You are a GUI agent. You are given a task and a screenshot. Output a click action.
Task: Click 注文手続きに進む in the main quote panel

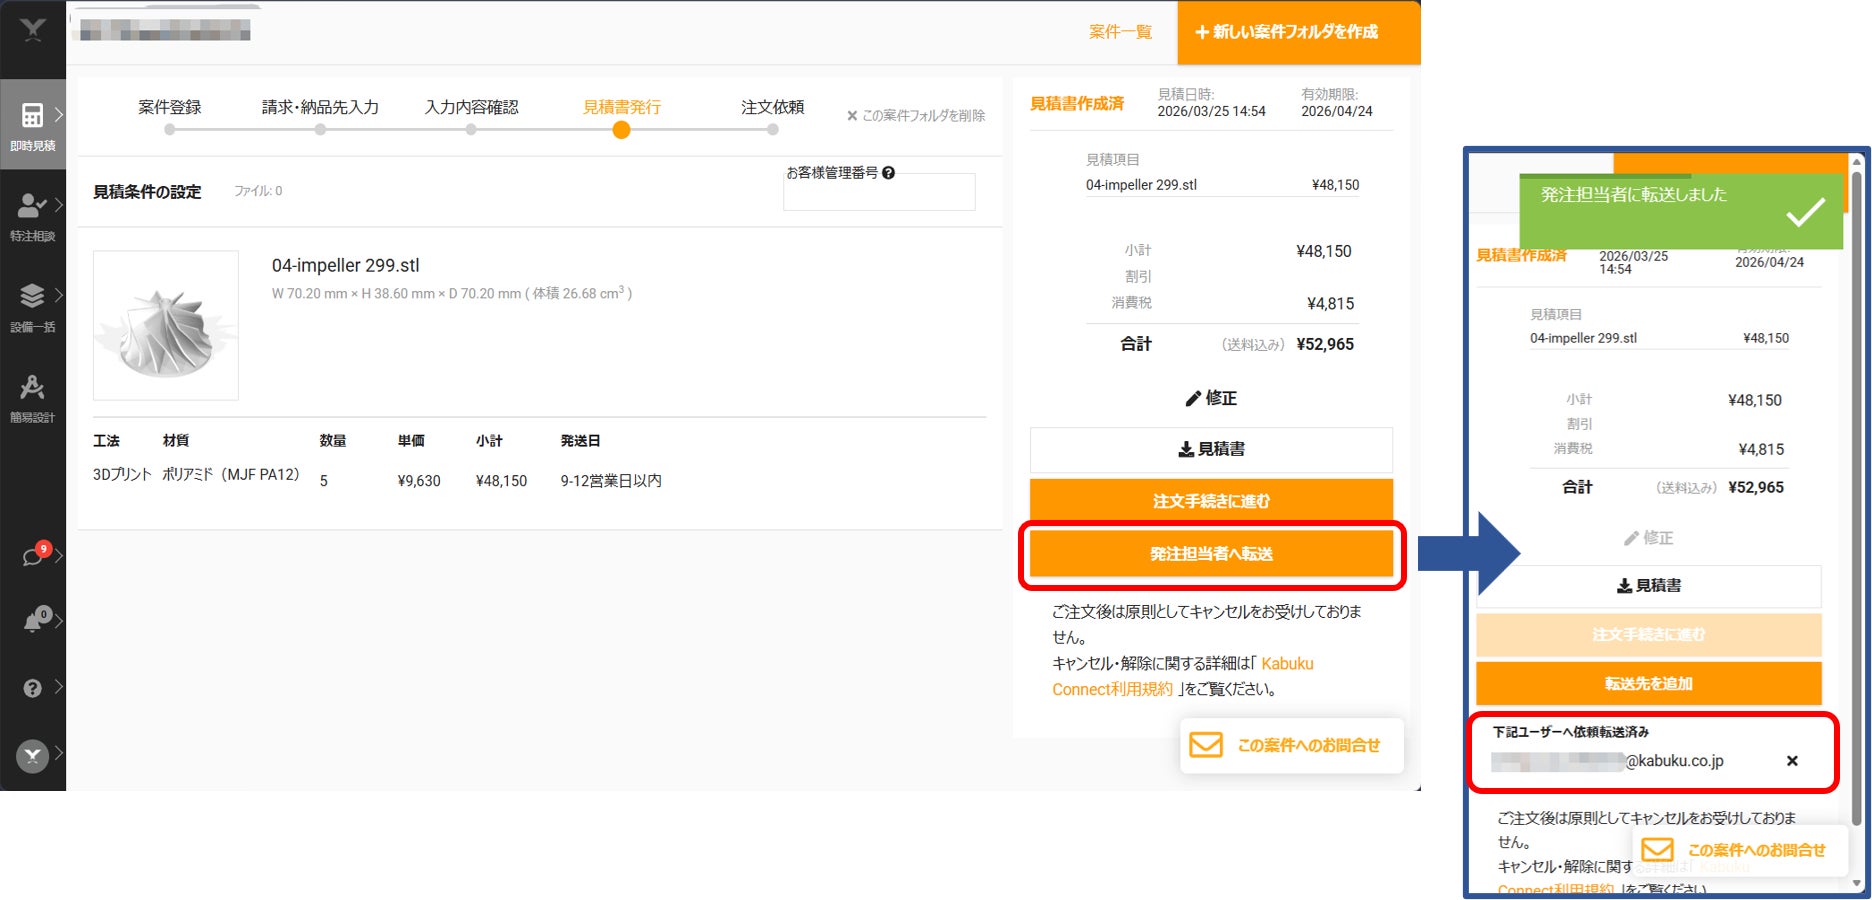[x=1211, y=501]
